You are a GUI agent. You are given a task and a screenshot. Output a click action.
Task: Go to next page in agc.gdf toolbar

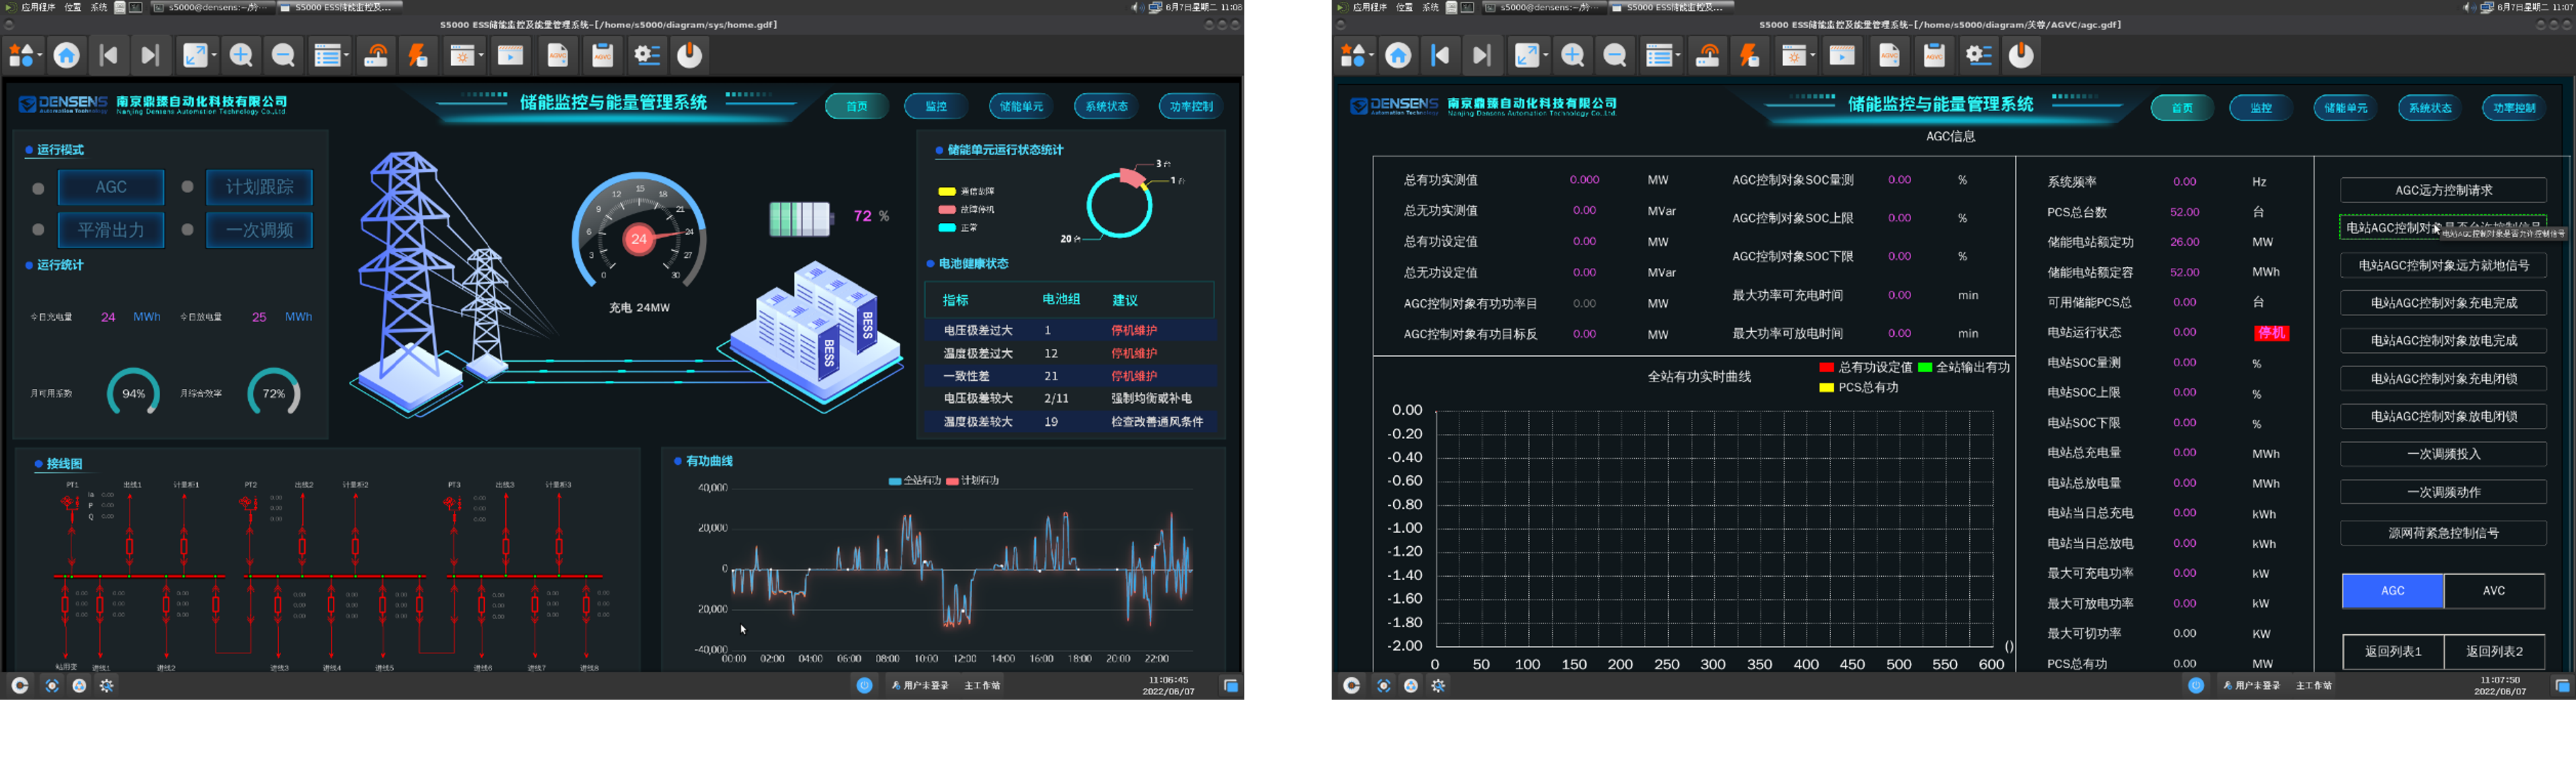pos(1482,55)
